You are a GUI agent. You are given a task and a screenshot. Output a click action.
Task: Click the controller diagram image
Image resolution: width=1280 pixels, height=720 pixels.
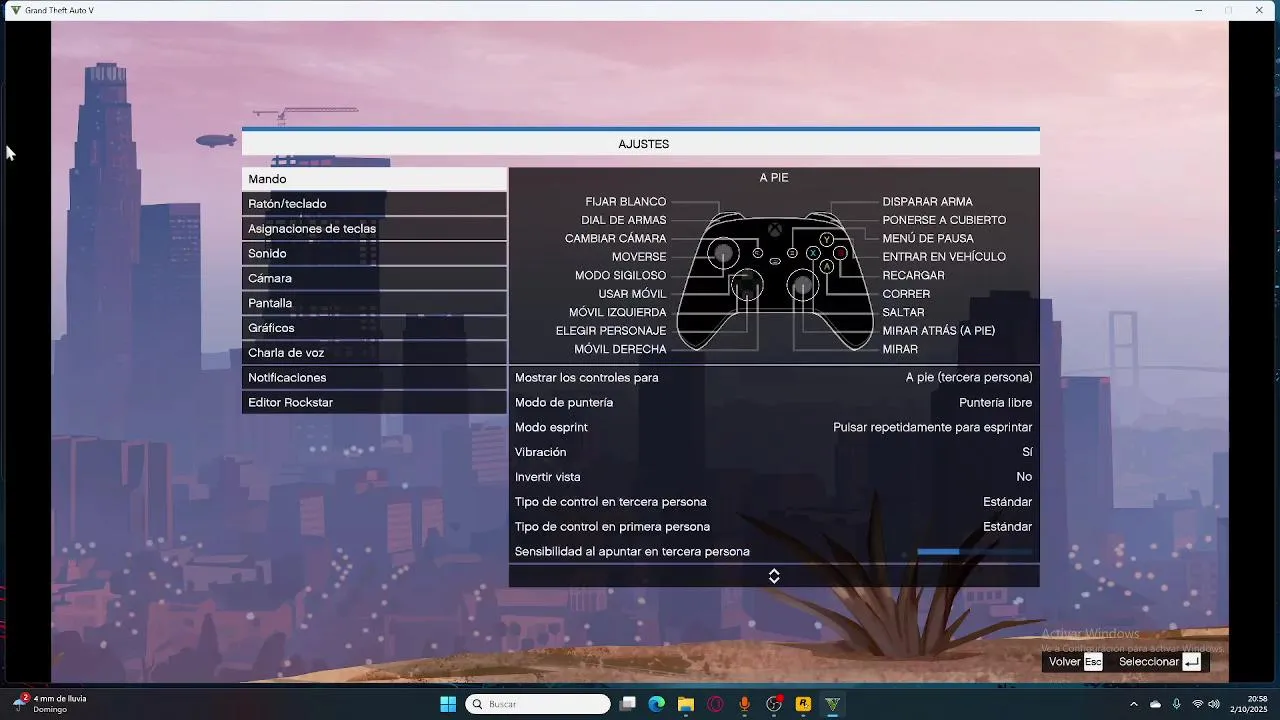pyautogui.click(x=775, y=280)
